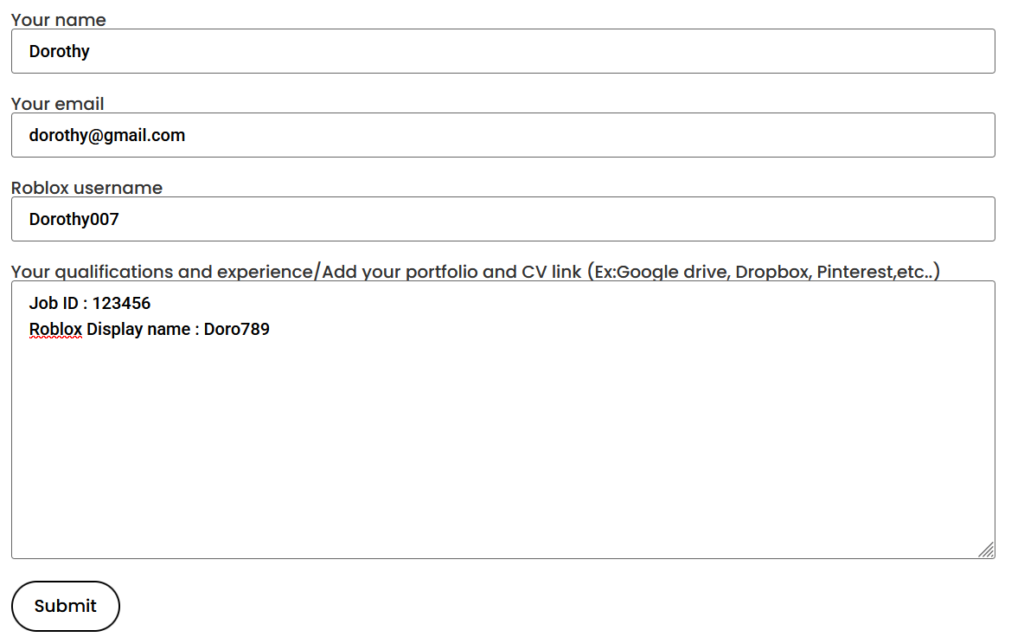The height and width of the screenshot is (637, 1024).
Task: Click empty area of qualifications textarea
Action: 503,451
